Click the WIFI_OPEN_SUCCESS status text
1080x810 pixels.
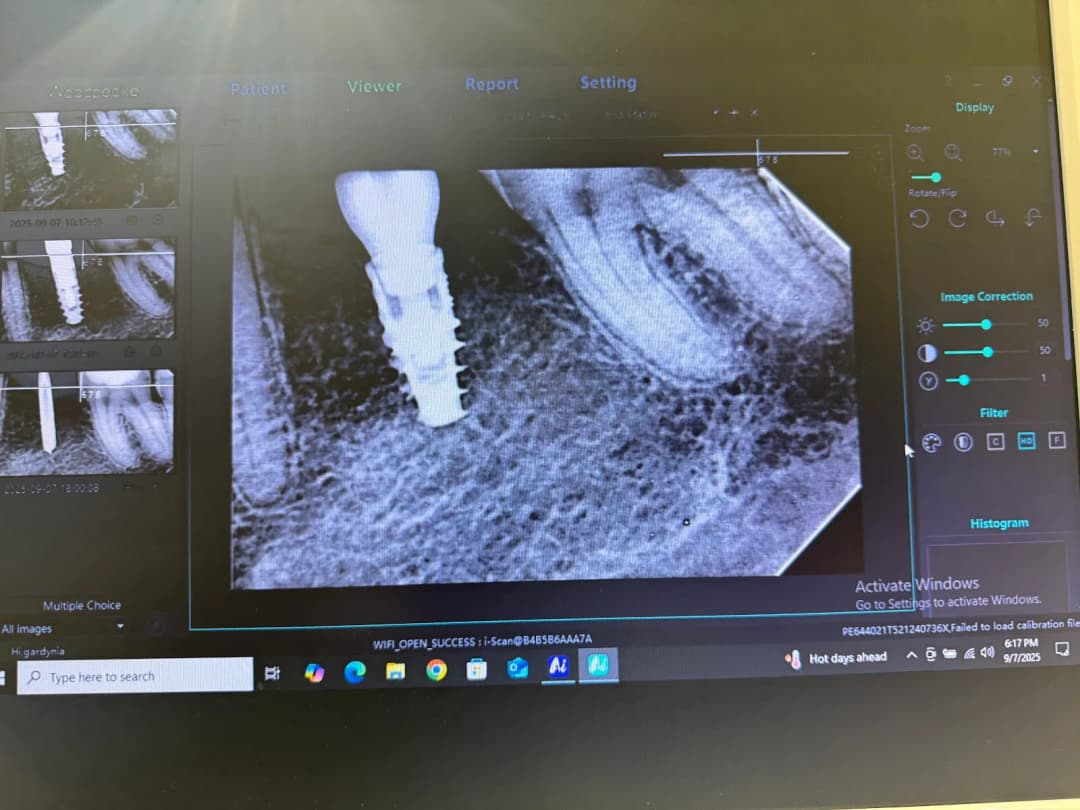point(482,641)
